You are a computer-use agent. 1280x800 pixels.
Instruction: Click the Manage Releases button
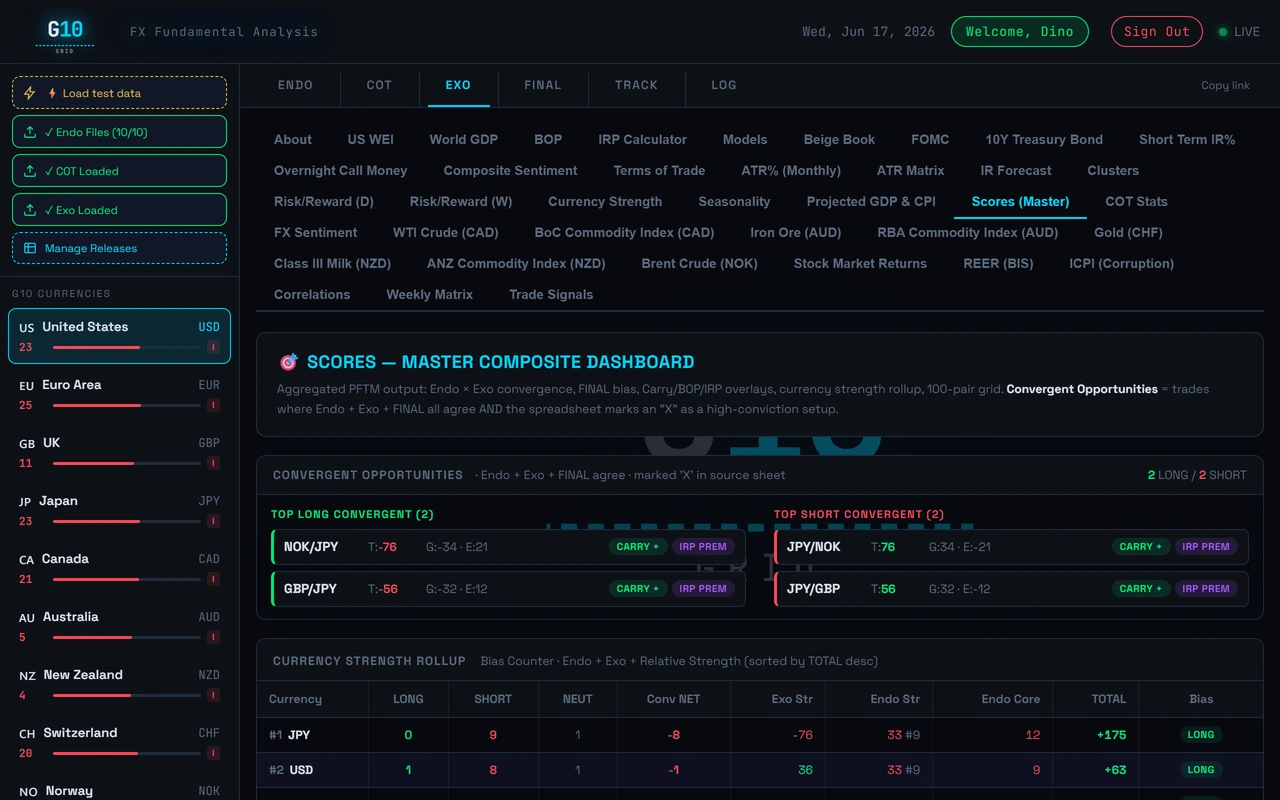[x=119, y=248]
